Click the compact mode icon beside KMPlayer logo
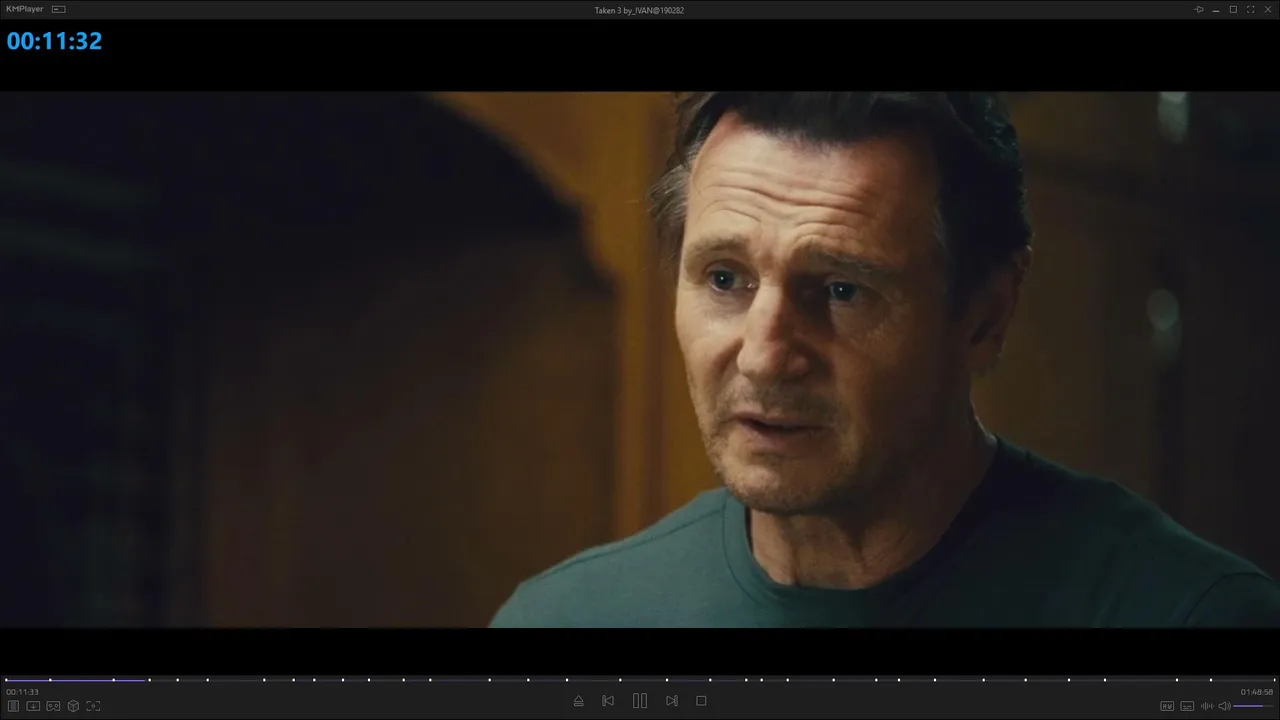The width and height of the screenshot is (1280, 720). 59,9
